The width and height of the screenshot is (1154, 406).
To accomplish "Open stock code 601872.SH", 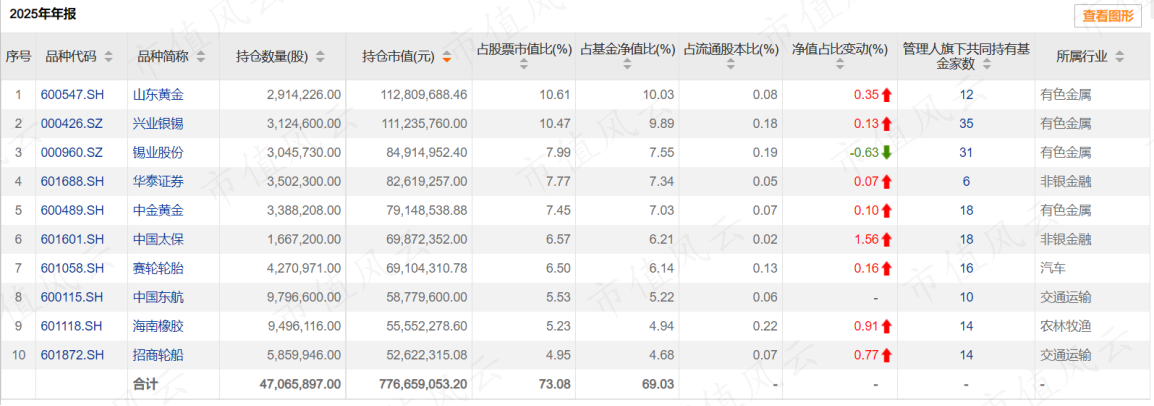I will pyautogui.click(x=72, y=355).
